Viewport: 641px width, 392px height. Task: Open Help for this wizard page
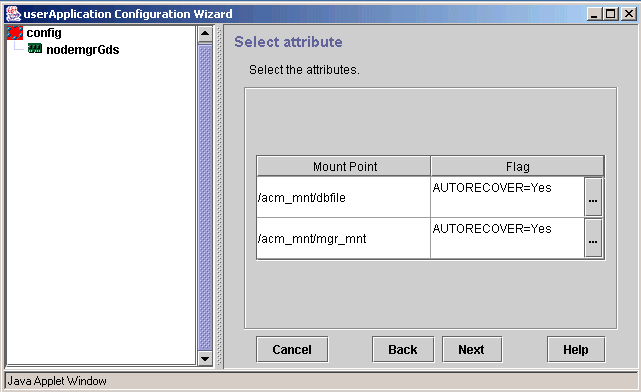click(x=576, y=349)
